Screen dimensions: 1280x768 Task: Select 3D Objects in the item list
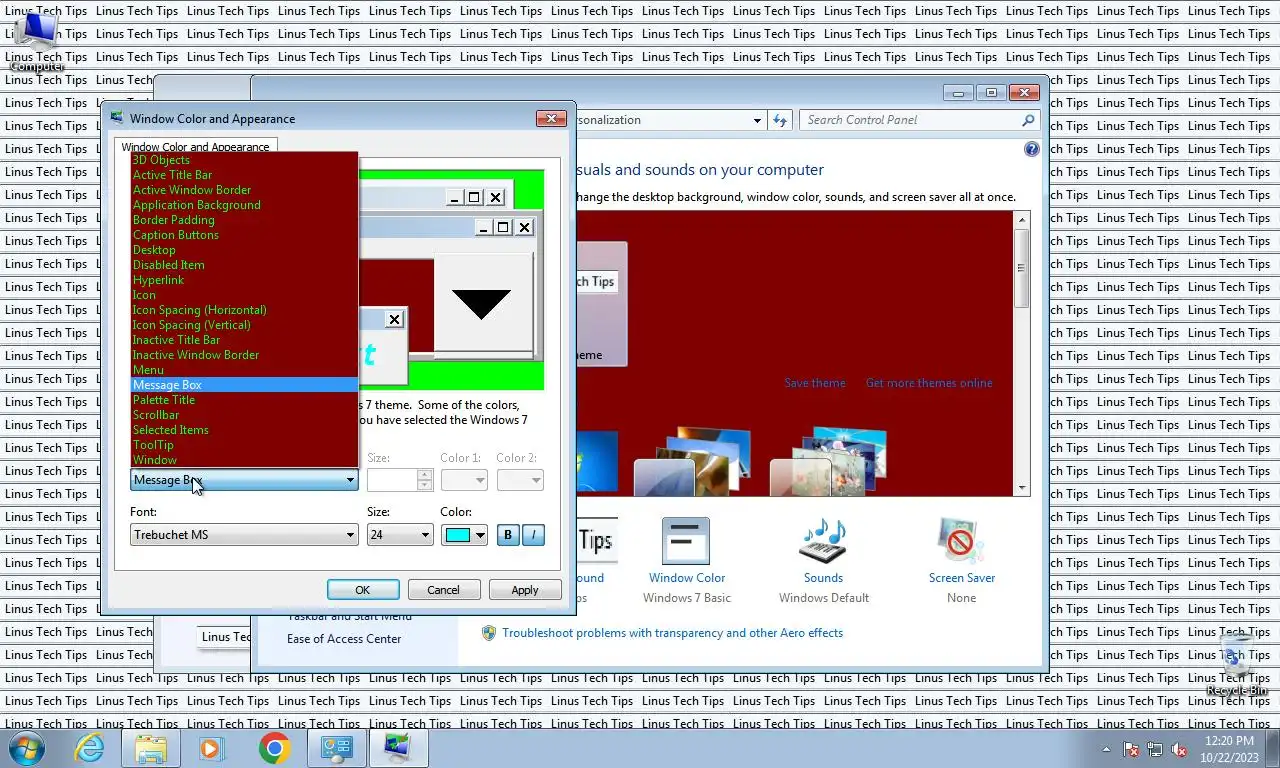pyautogui.click(x=244, y=160)
